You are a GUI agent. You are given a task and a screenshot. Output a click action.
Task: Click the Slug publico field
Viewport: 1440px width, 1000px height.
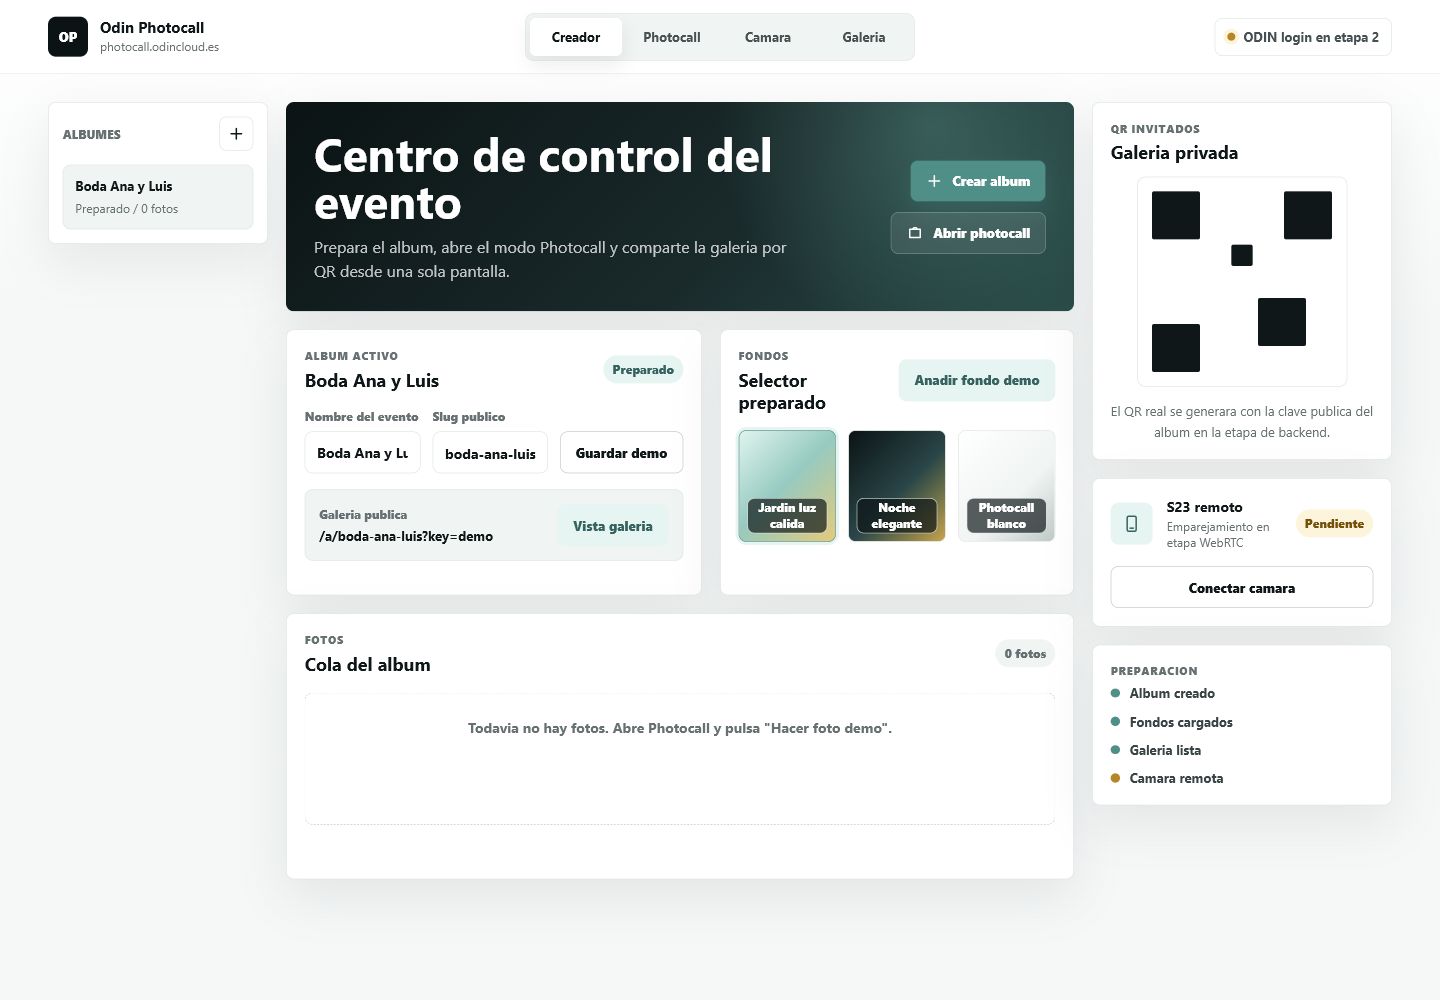click(x=490, y=453)
